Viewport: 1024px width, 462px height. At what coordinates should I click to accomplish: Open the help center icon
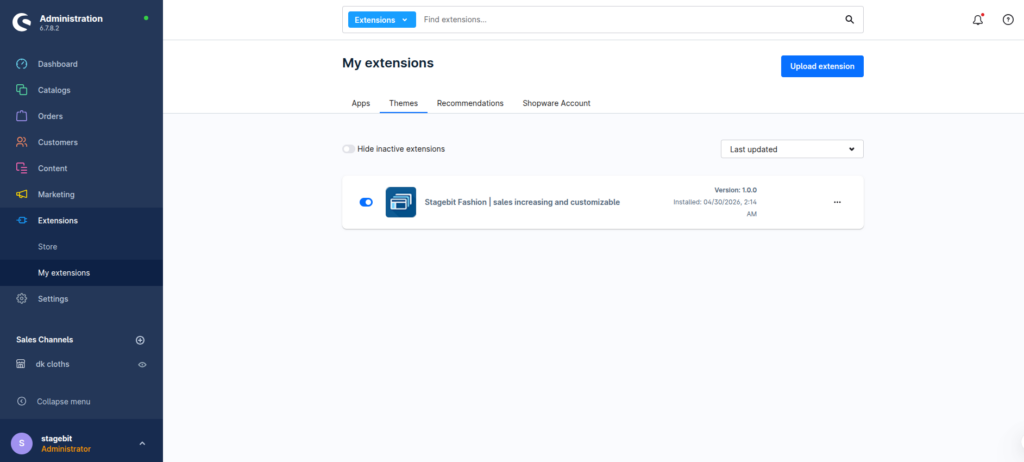1008,20
